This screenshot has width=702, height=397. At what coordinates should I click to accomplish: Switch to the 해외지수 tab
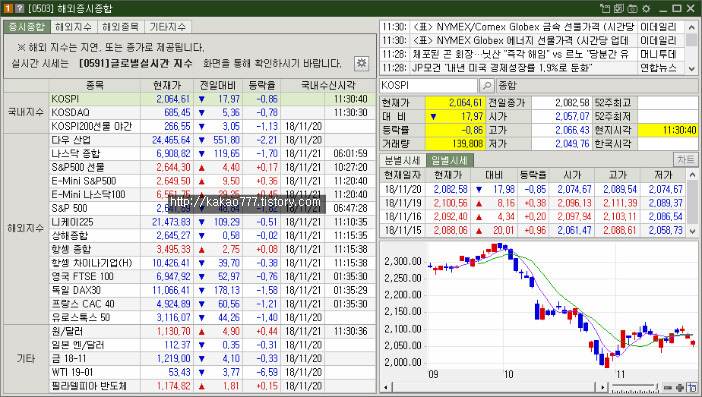tap(73, 27)
